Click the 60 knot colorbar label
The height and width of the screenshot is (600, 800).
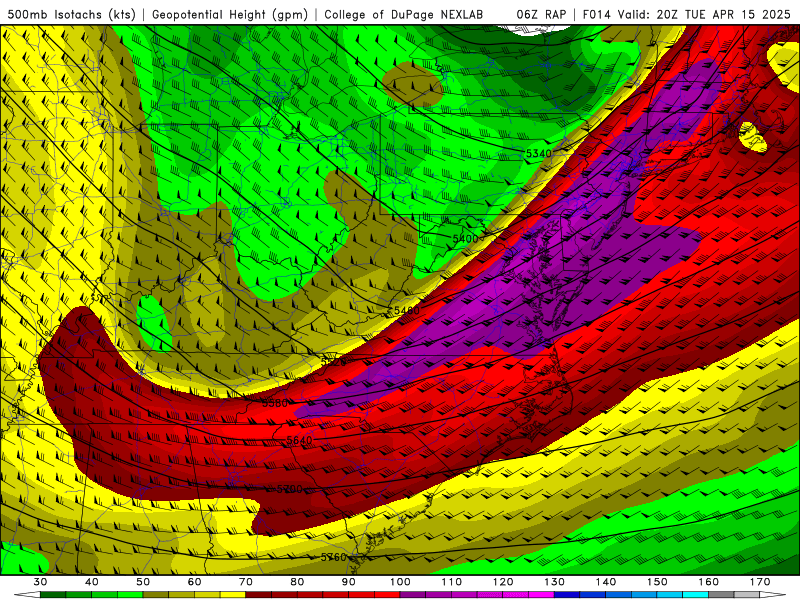click(194, 582)
